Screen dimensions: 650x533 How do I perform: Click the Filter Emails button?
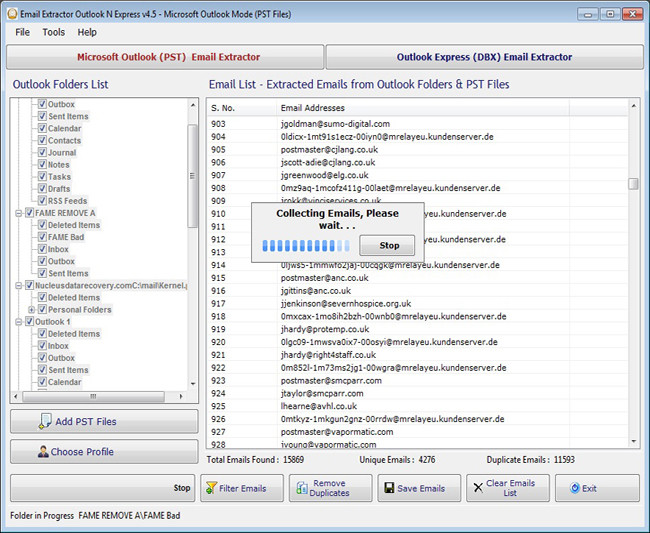click(x=242, y=488)
